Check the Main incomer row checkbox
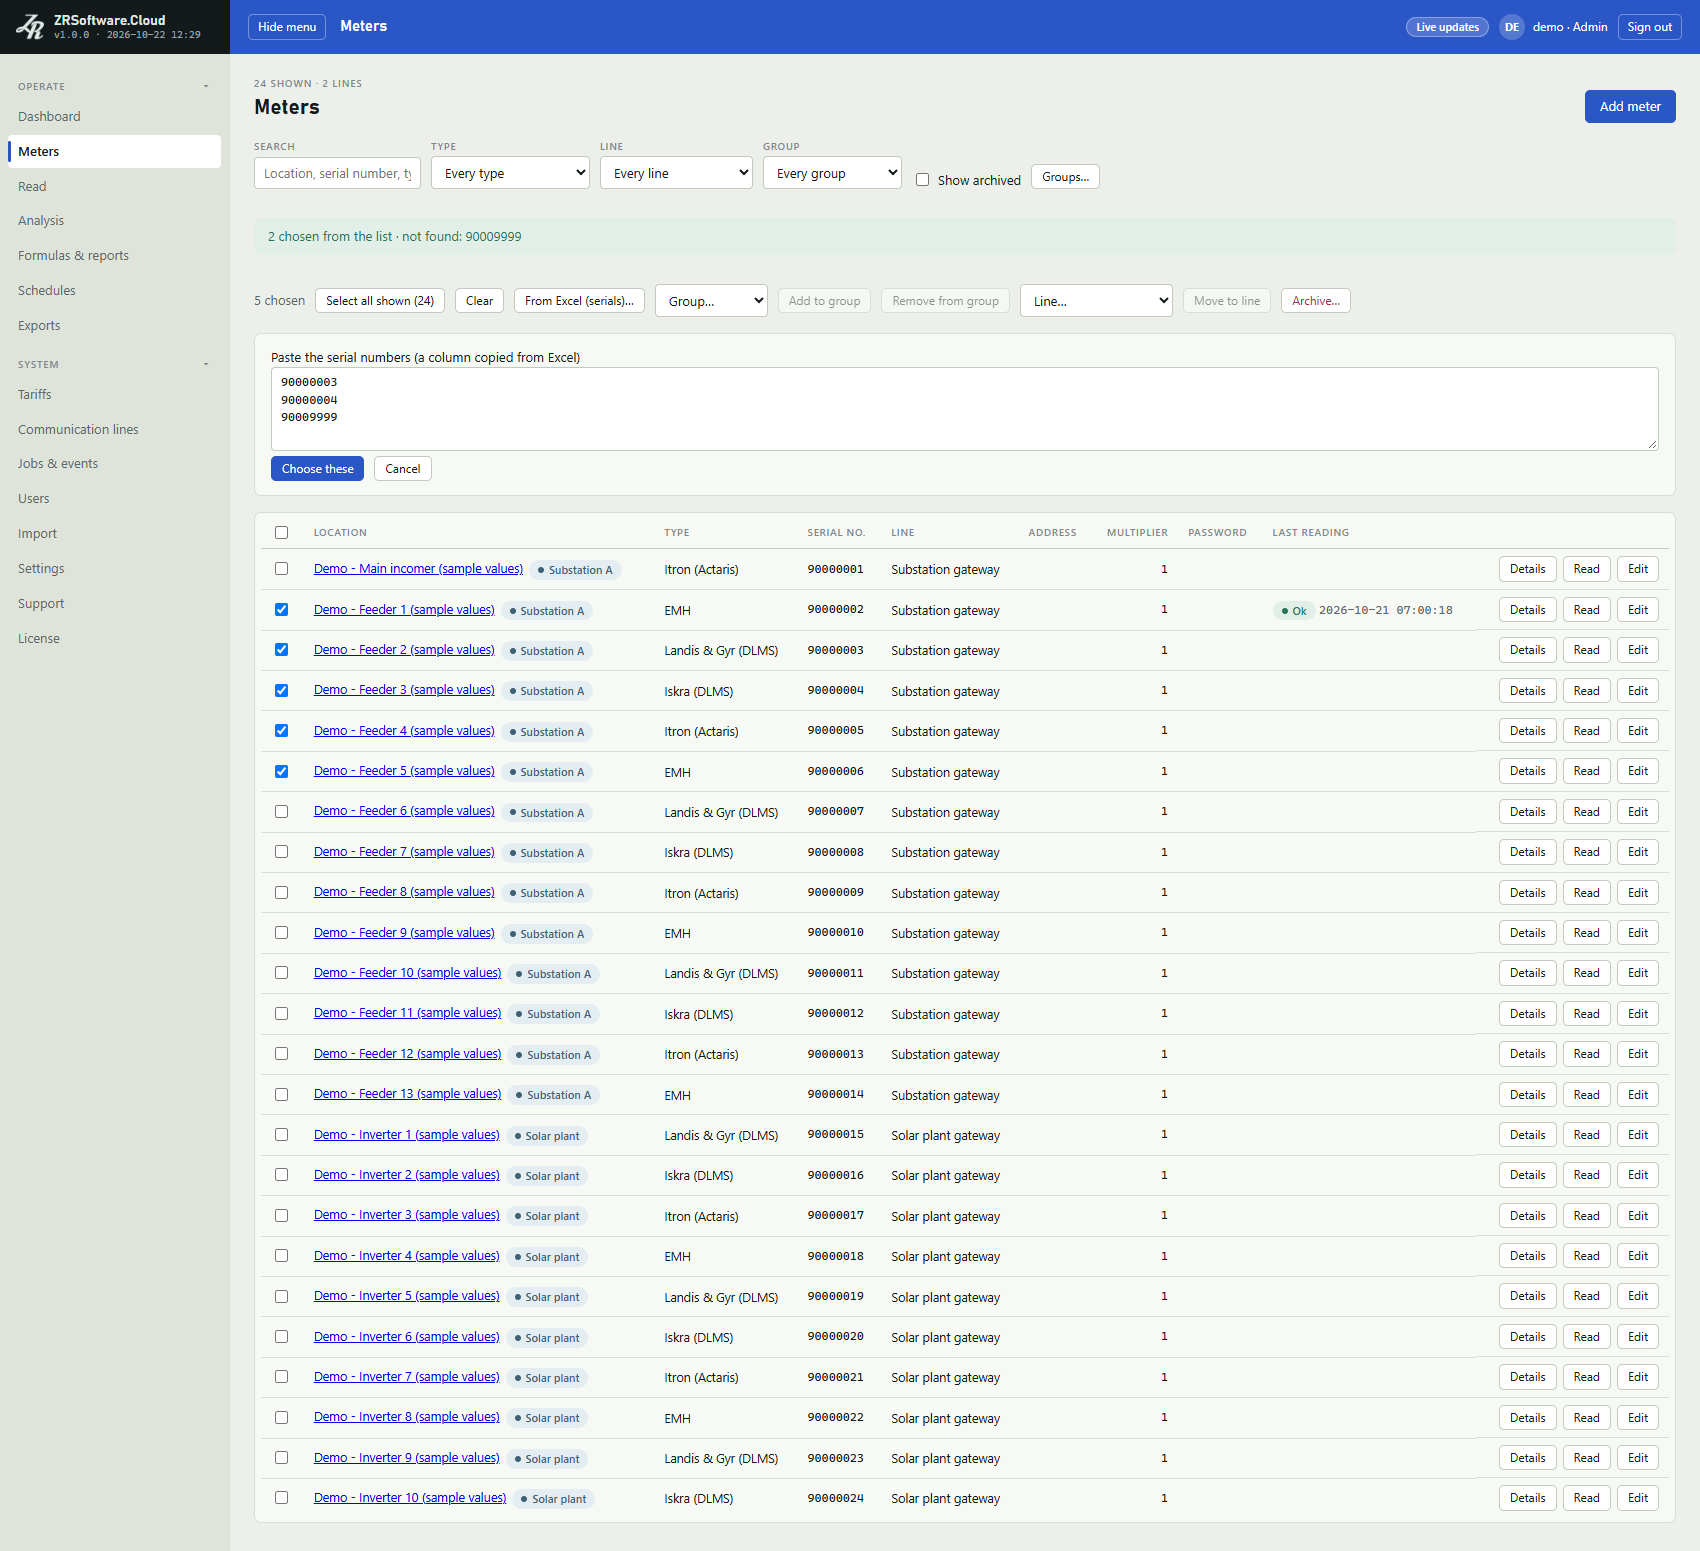Screen dimensions: 1700x1551 point(282,569)
